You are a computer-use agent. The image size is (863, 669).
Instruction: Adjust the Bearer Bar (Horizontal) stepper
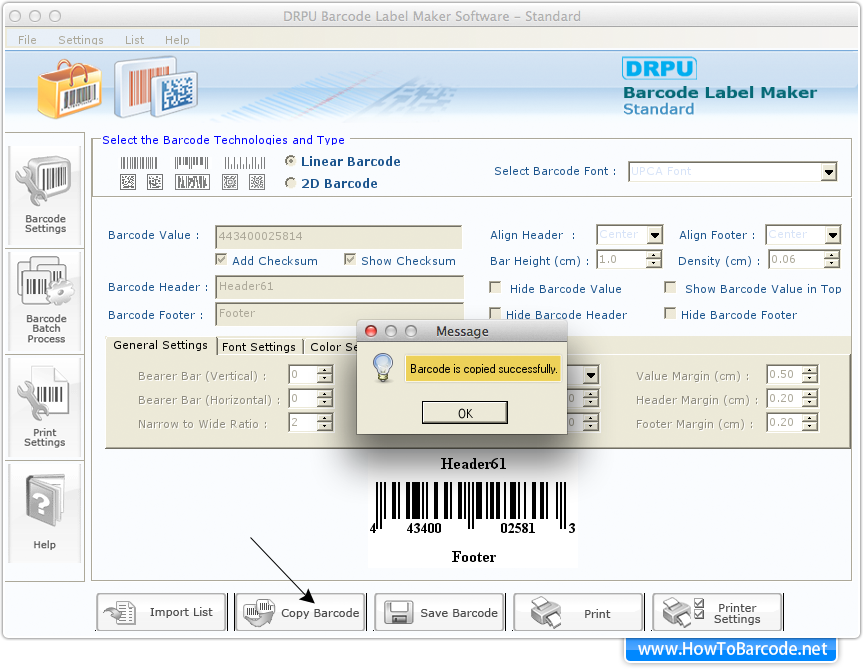click(x=325, y=398)
